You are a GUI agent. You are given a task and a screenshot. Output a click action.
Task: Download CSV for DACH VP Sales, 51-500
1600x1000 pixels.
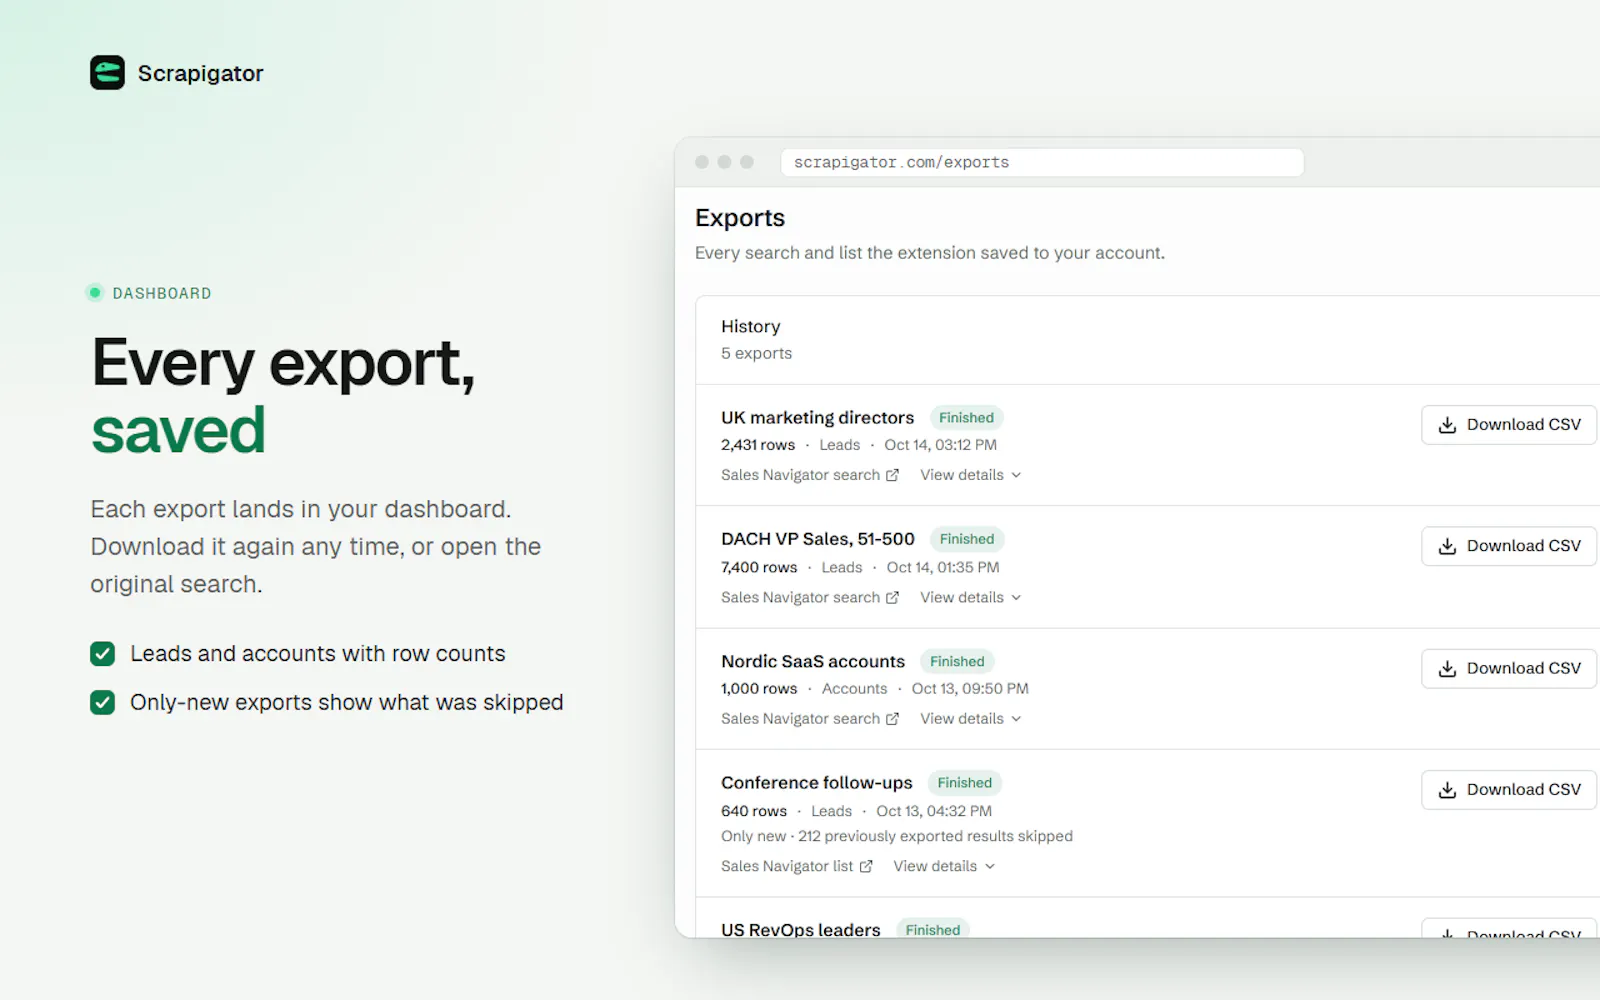point(1509,546)
